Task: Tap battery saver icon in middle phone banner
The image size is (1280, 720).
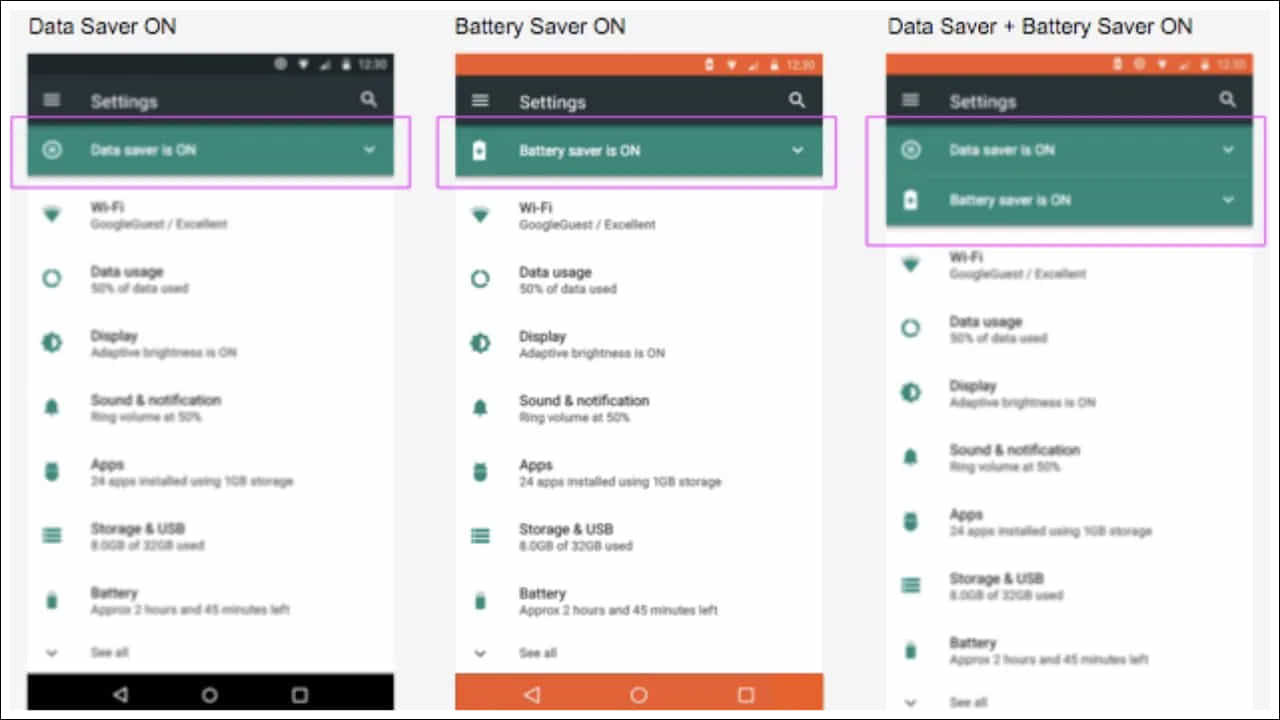Action: tap(480, 151)
